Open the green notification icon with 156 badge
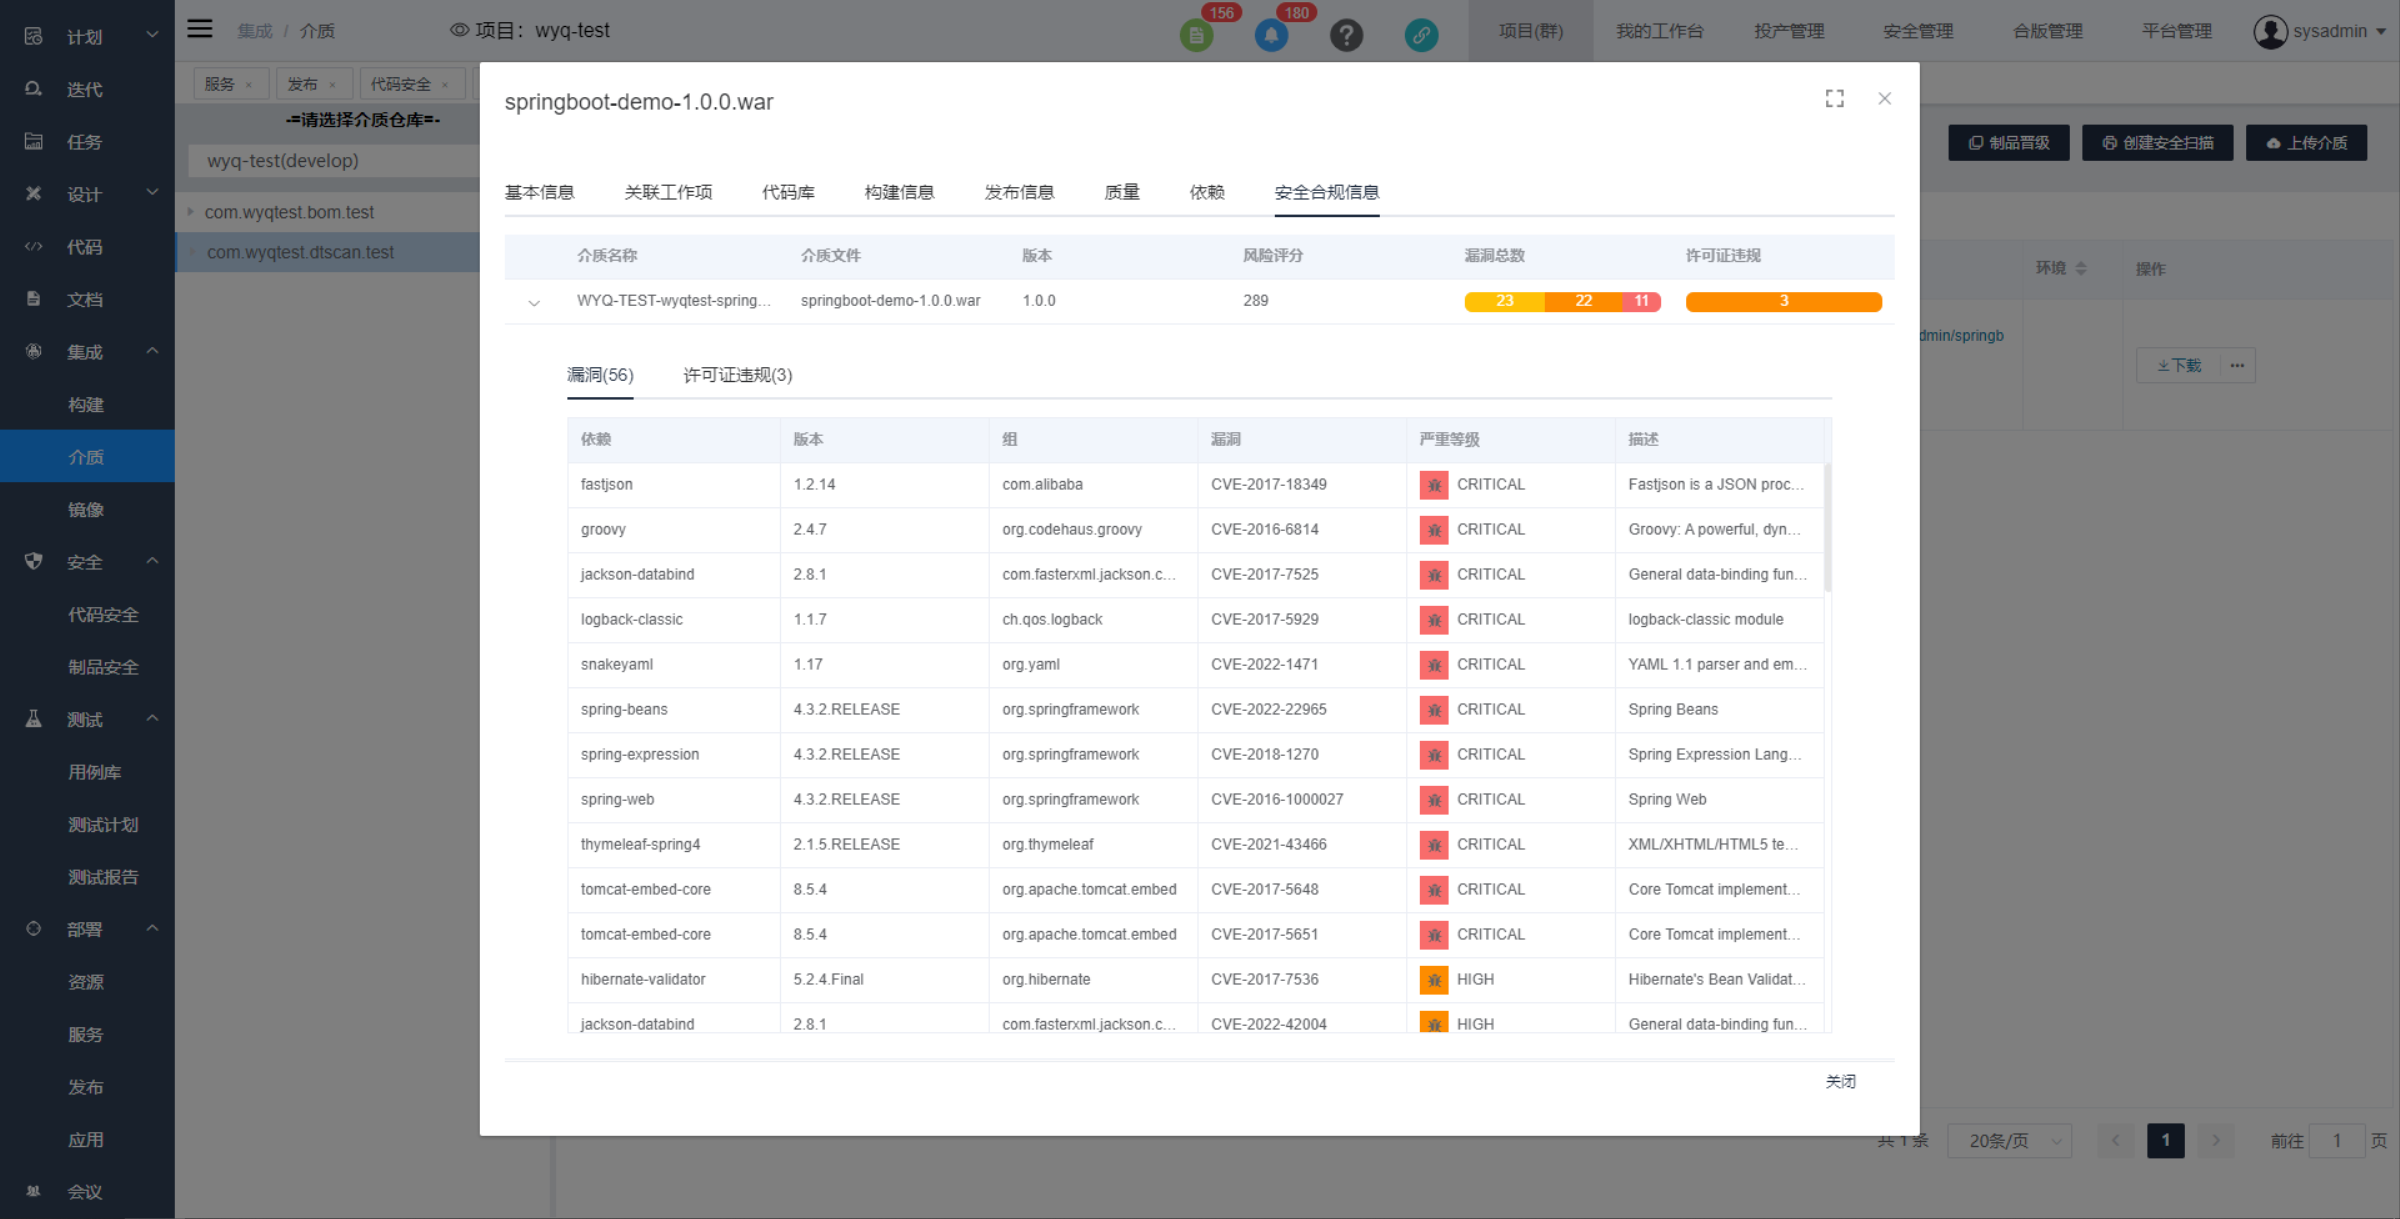Screen dimensions: 2400x1219 [1196, 35]
